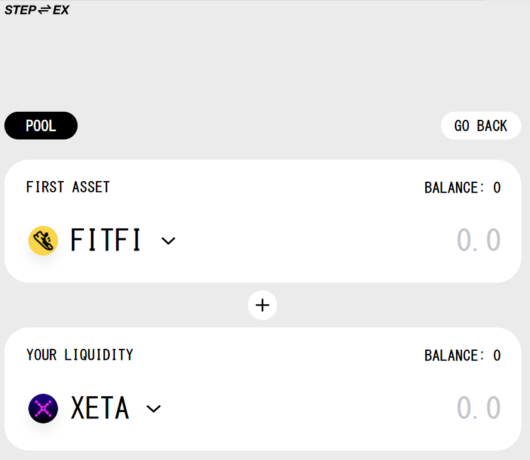Click the YOUR LIQUIDITY heading
The image size is (530, 460).
(x=80, y=355)
